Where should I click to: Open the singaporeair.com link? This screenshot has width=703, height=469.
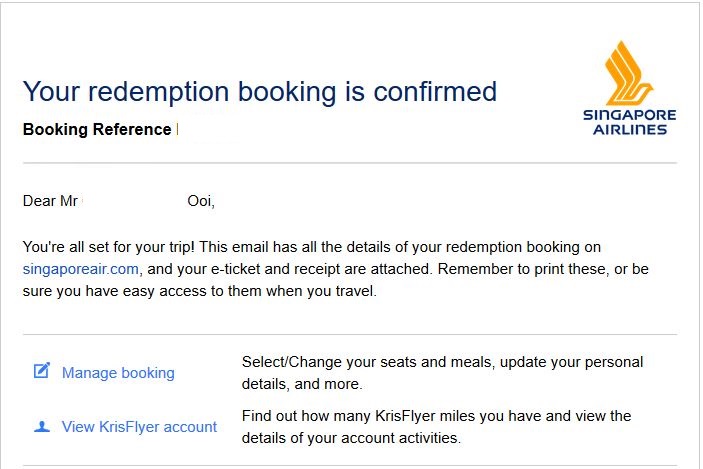(81, 269)
